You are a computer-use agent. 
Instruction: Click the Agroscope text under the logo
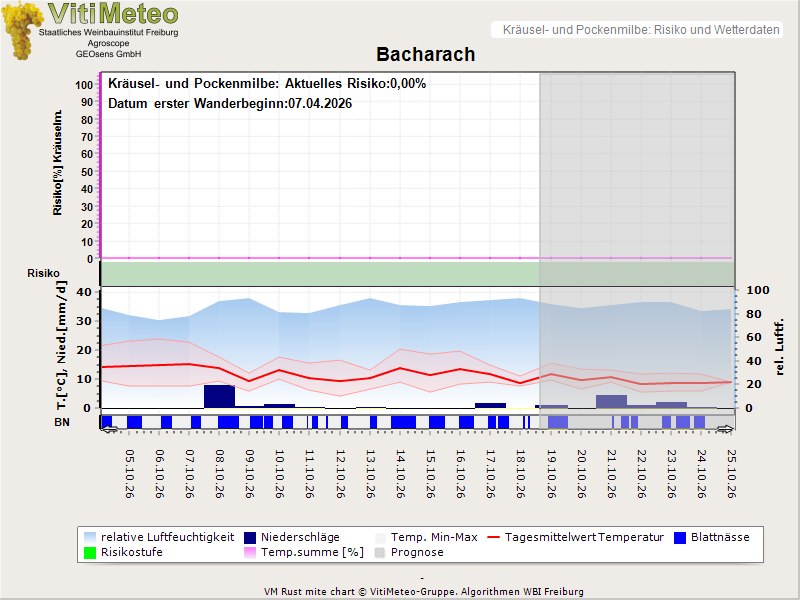pyautogui.click(x=108, y=43)
